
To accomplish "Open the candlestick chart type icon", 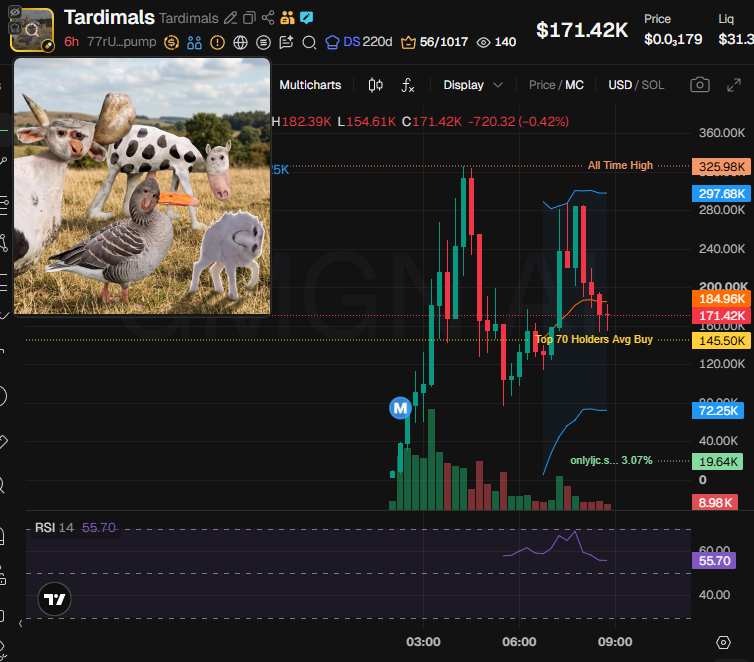I will 376,85.
